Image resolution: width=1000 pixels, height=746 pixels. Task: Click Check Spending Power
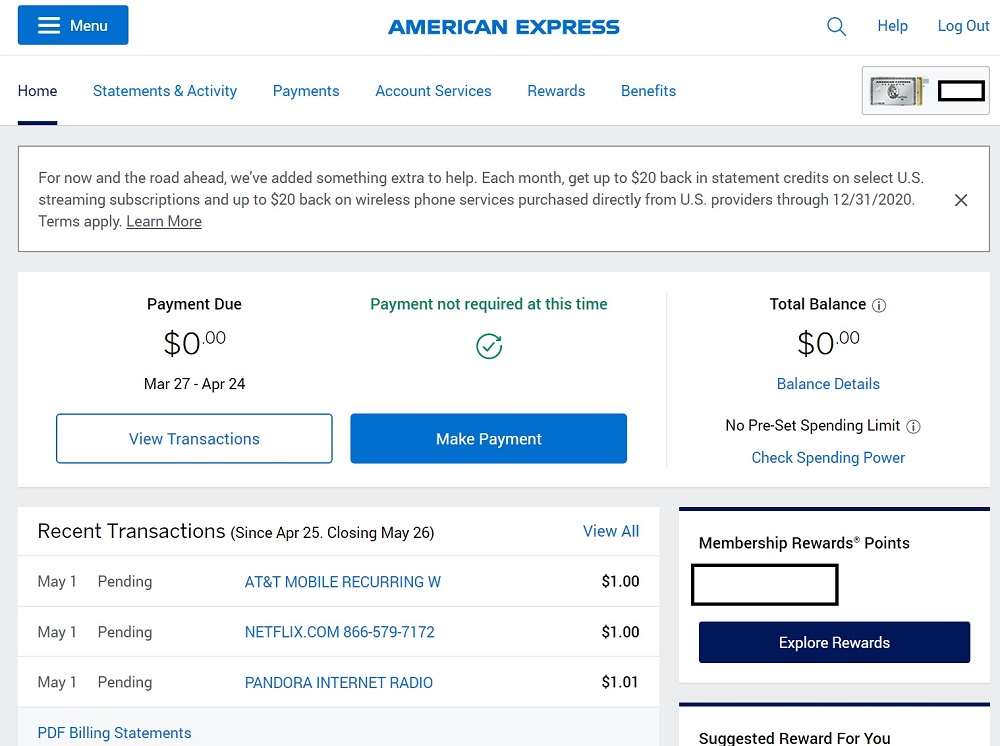pyautogui.click(x=828, y=457)
